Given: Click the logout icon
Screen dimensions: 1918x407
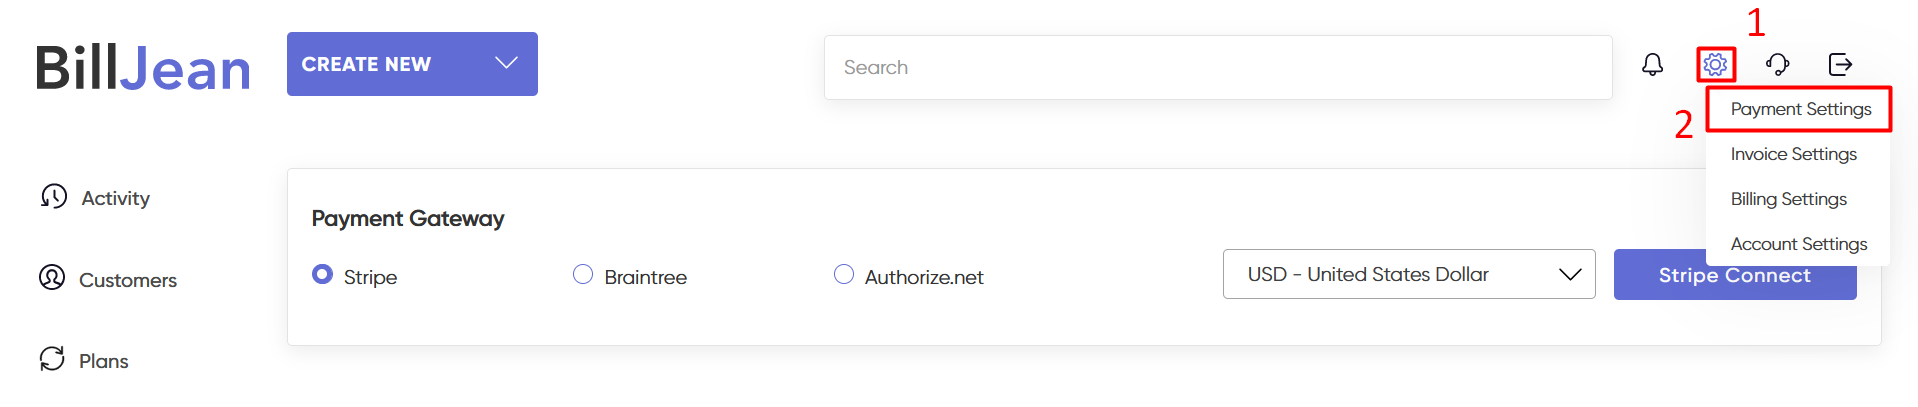Looking at the screenshot, I should tap(1840, 65).
